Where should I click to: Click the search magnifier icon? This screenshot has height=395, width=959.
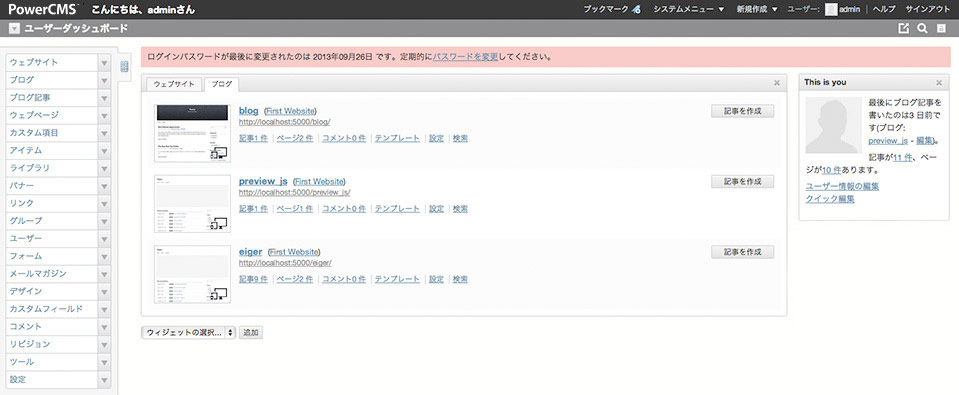coord(922,28)
